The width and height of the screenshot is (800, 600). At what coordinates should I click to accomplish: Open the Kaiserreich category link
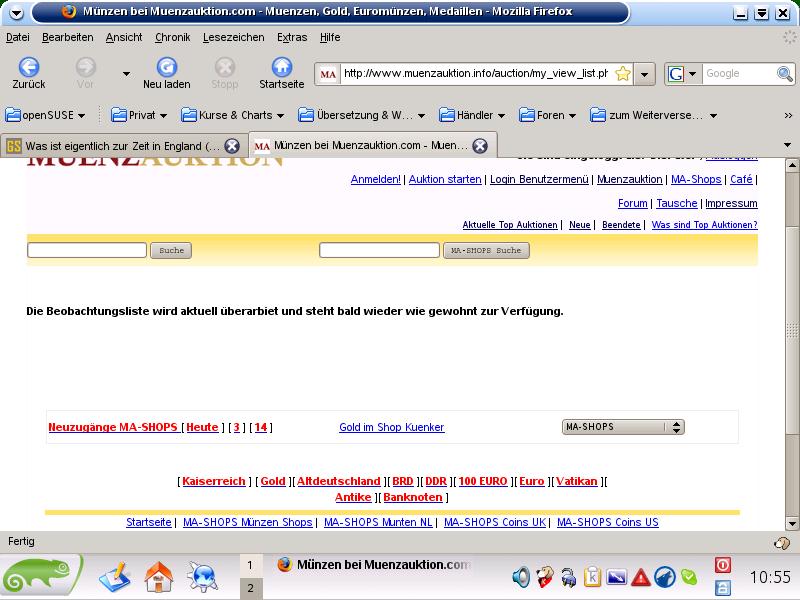(213, 482)
